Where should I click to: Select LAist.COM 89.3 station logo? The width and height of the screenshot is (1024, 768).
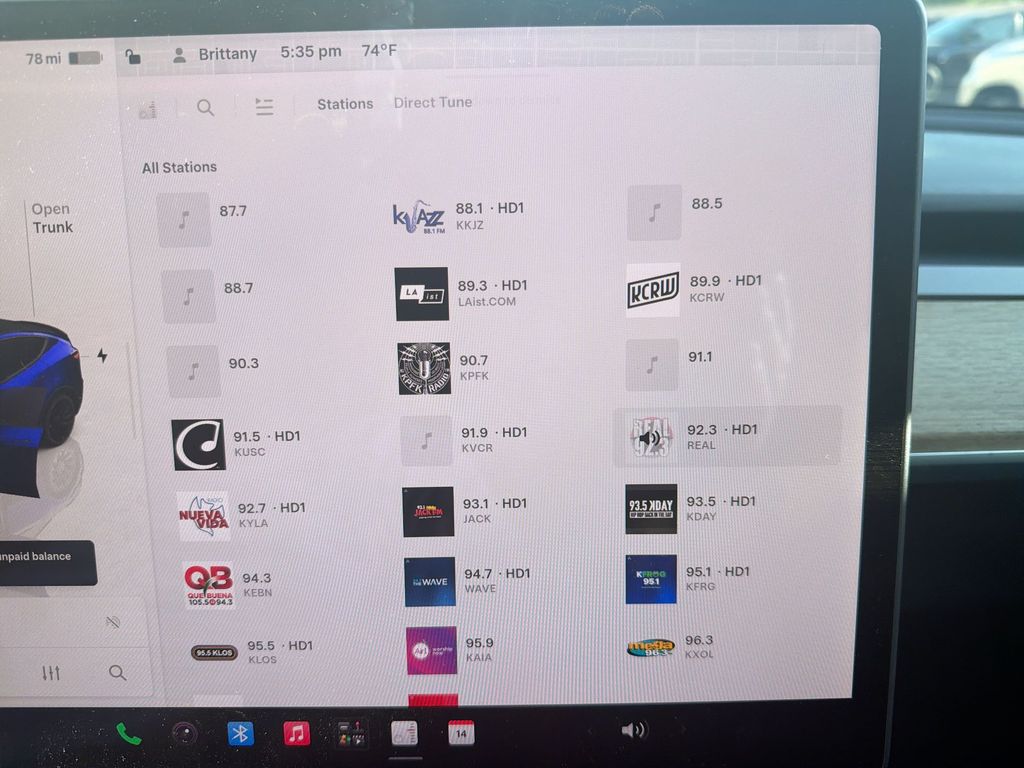[x=422, y=294]
